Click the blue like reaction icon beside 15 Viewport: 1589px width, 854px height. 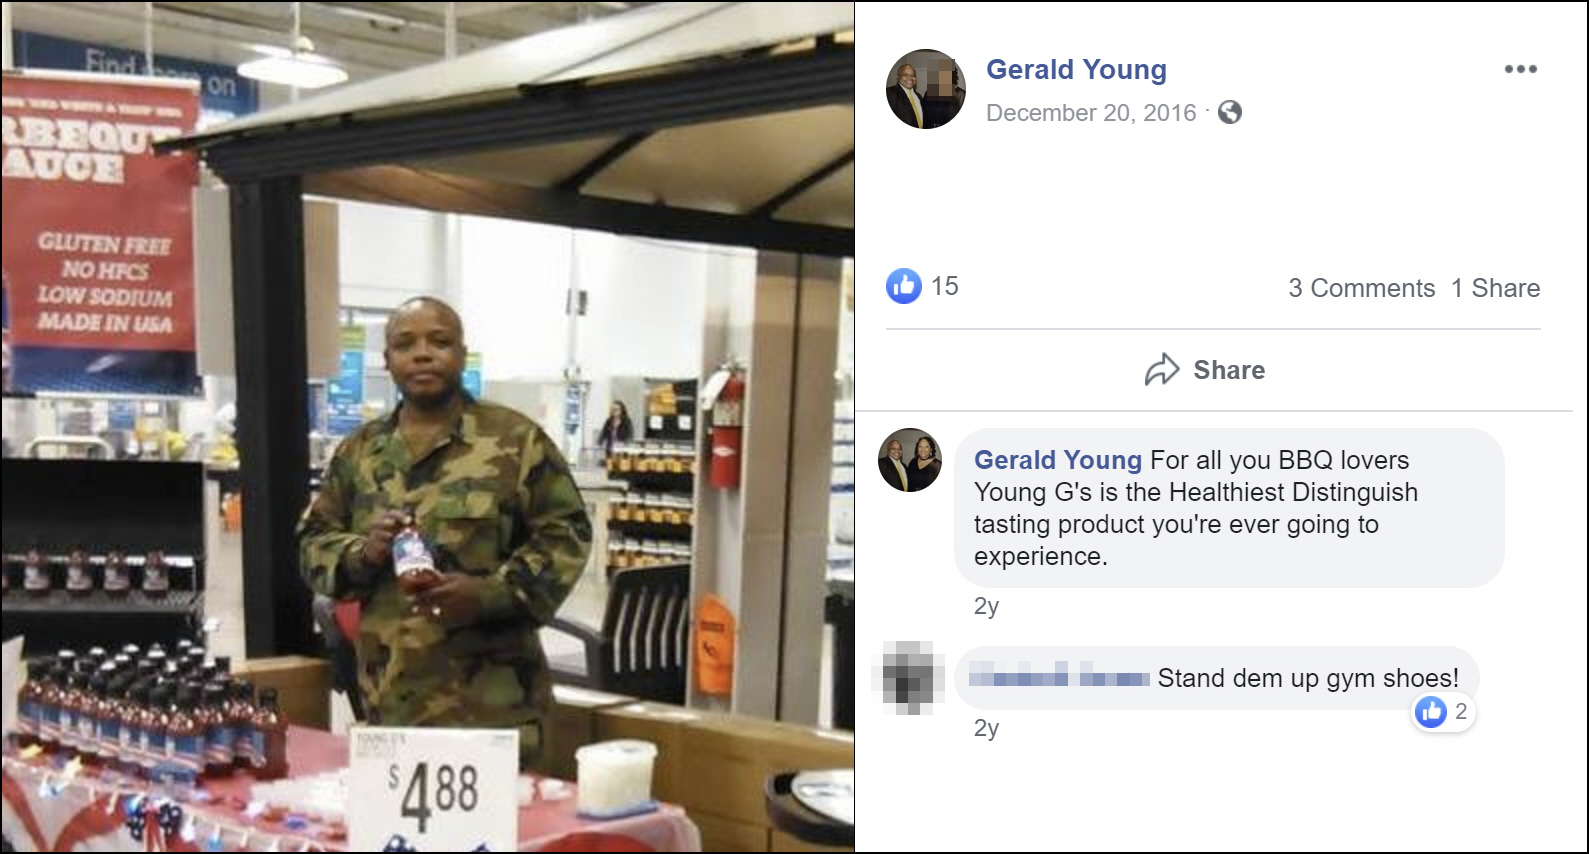tap(904, 286)
